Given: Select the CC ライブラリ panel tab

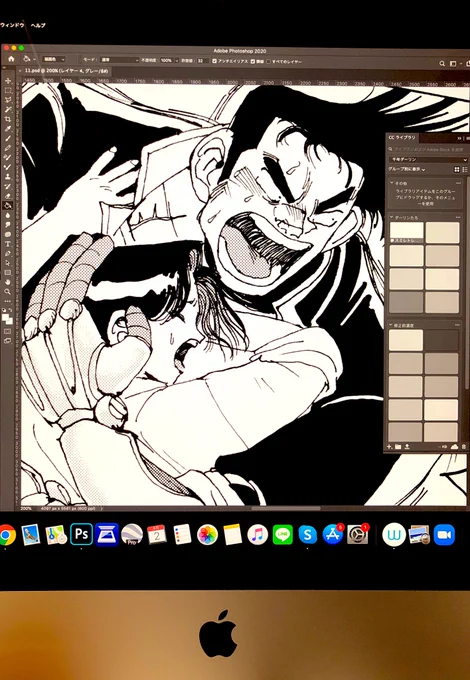Looking at the screenshot, I should tap(401, 137).
